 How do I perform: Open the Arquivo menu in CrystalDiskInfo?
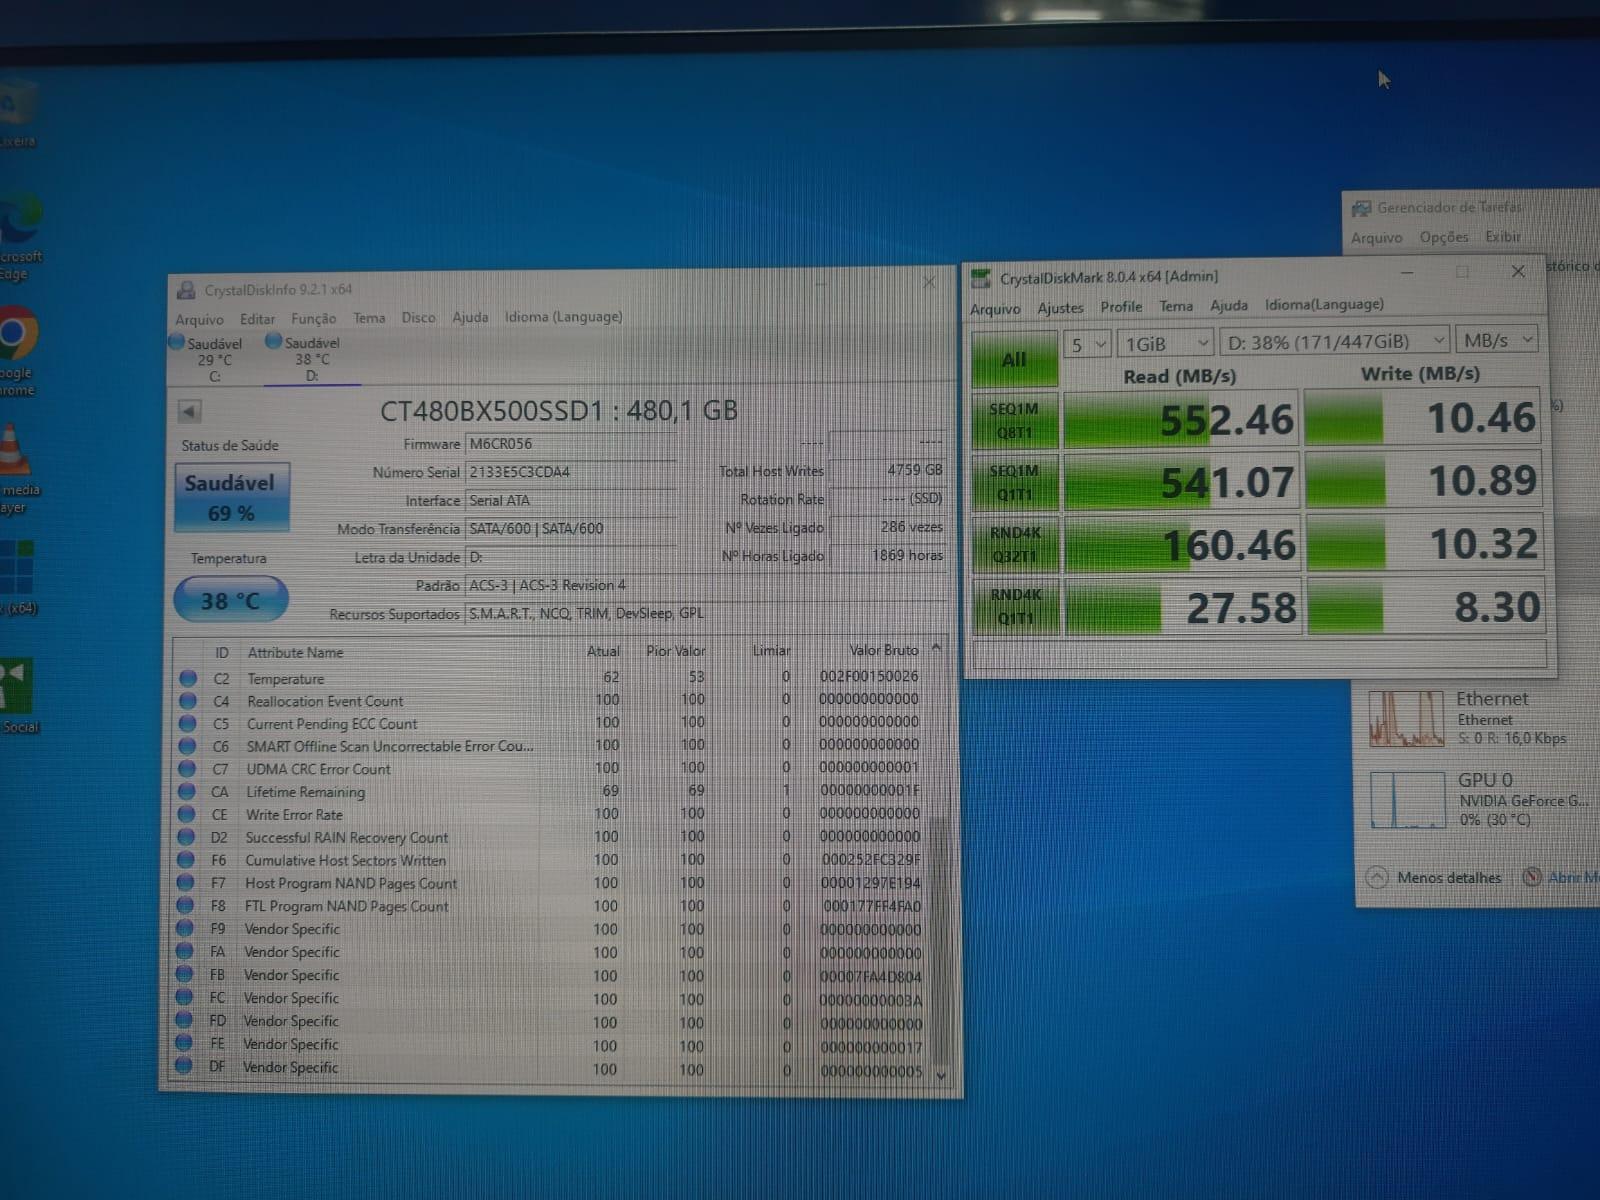tap(199, 319)
